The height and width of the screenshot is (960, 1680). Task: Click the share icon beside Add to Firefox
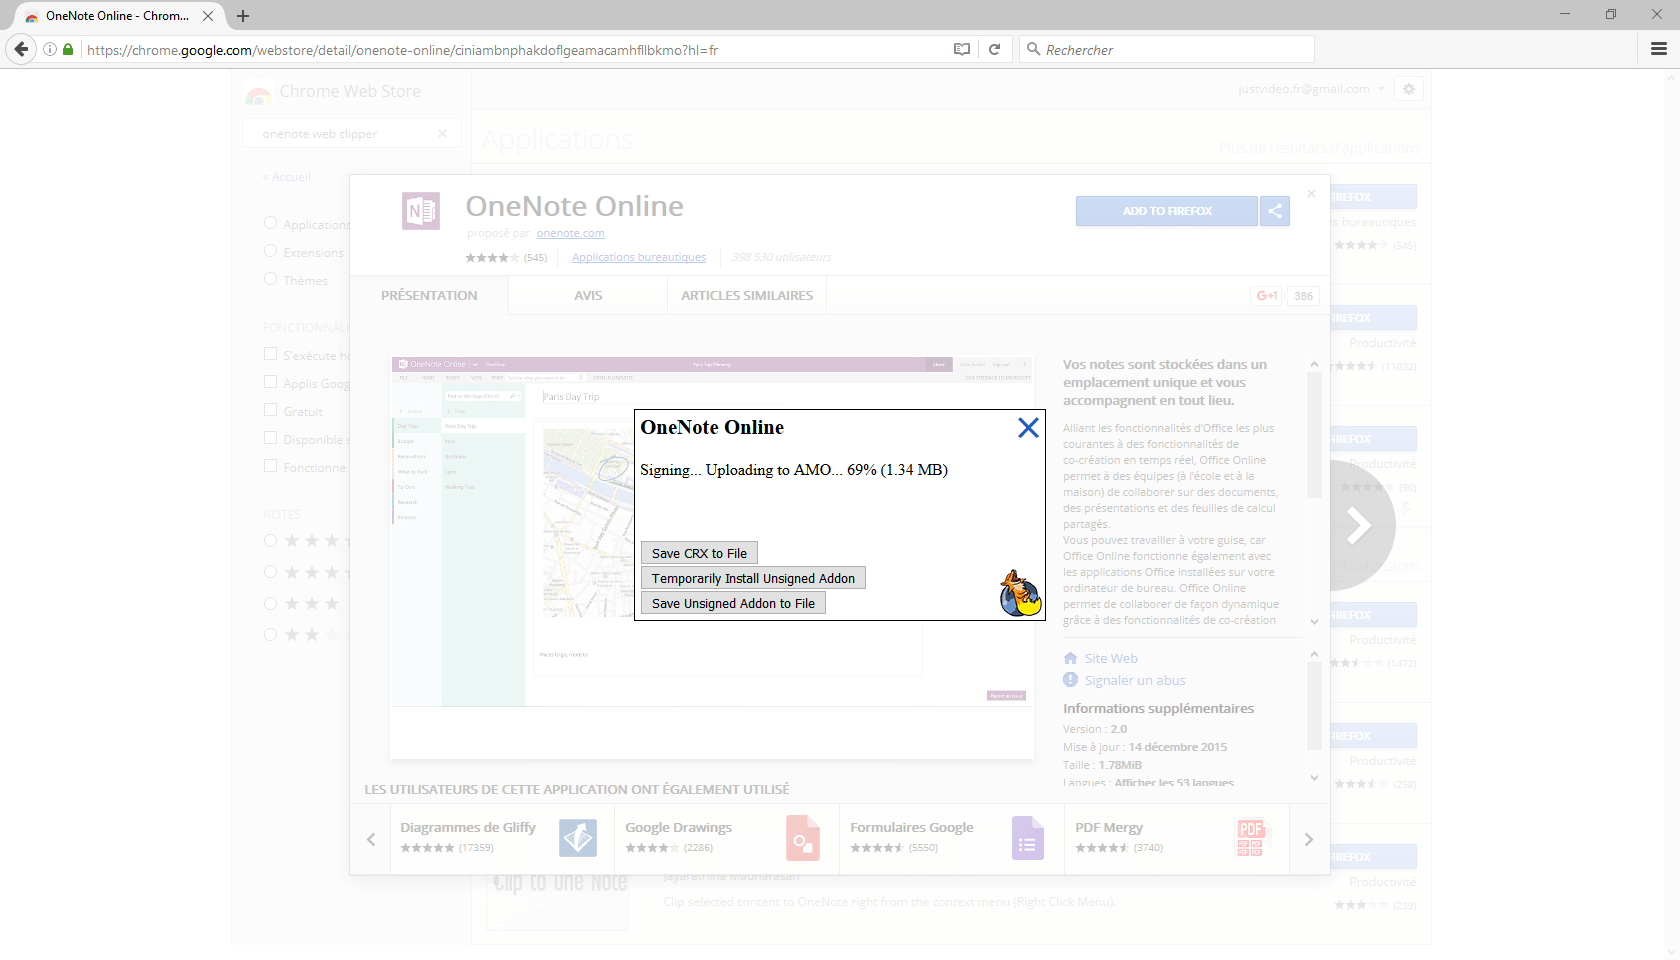click(x=1275, y=211)
